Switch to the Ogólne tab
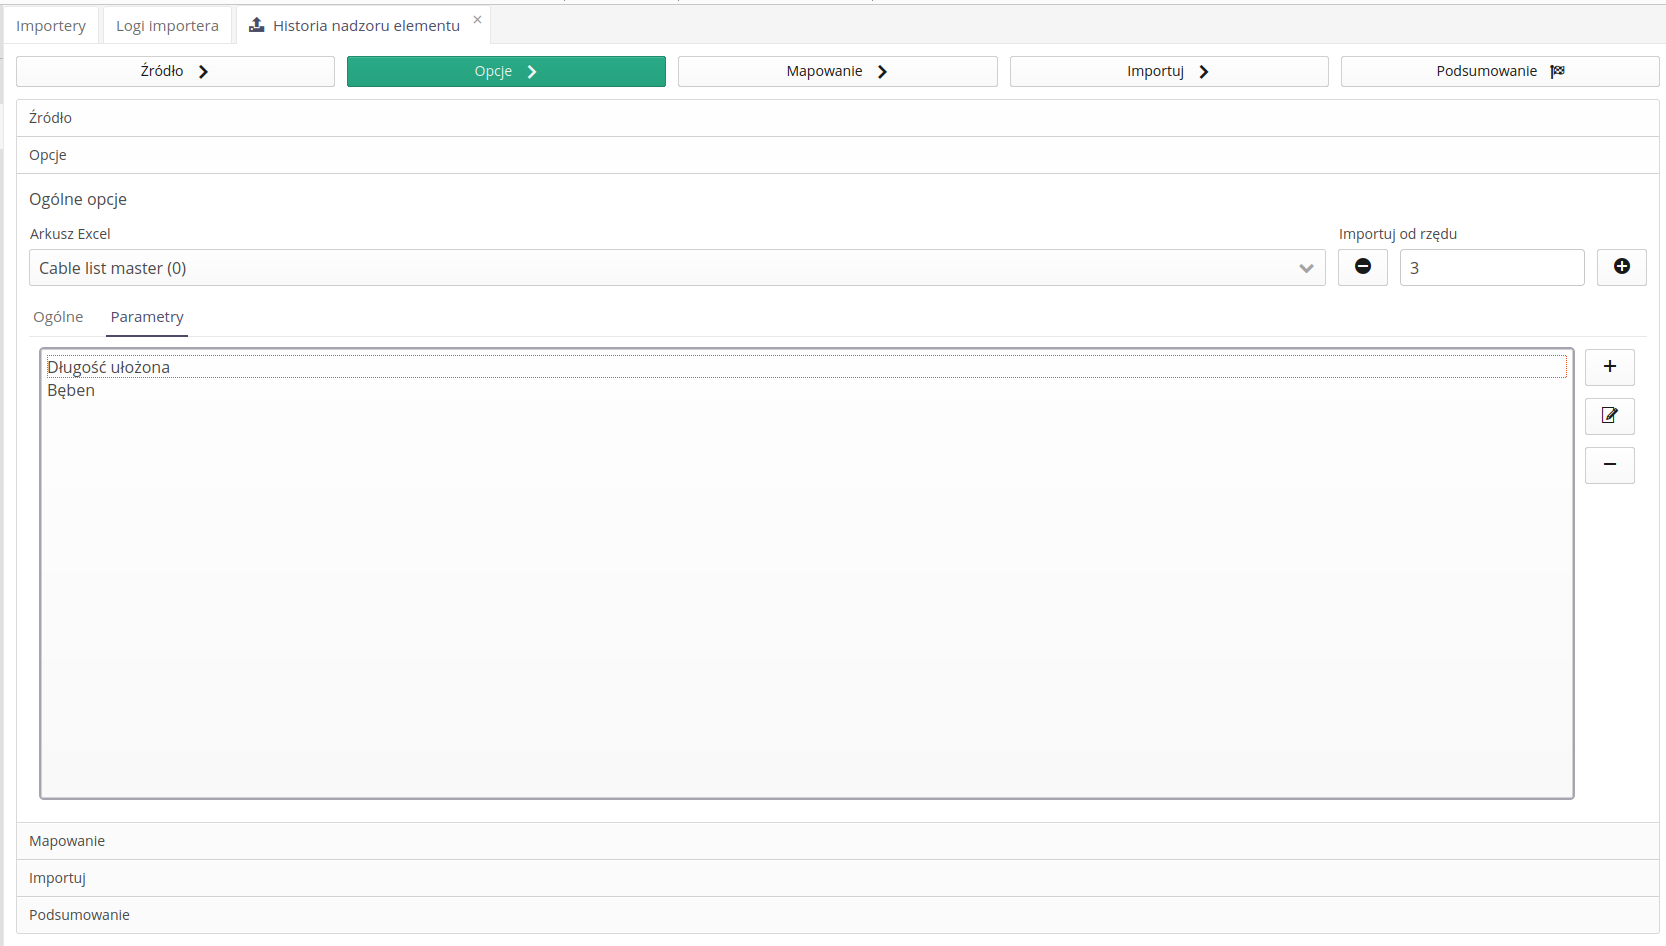1666x946 pixels. (x=57, y=317)
